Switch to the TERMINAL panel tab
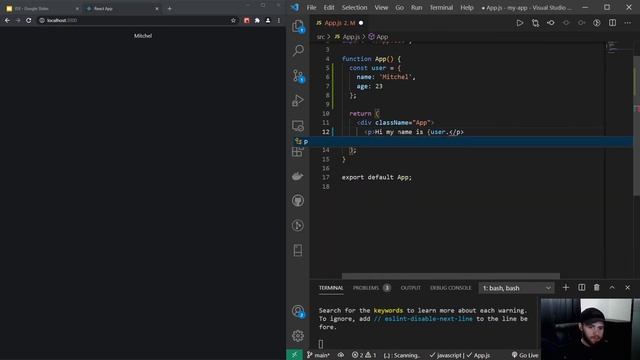This screenshot has width=640, height=360. pos(331,288)
